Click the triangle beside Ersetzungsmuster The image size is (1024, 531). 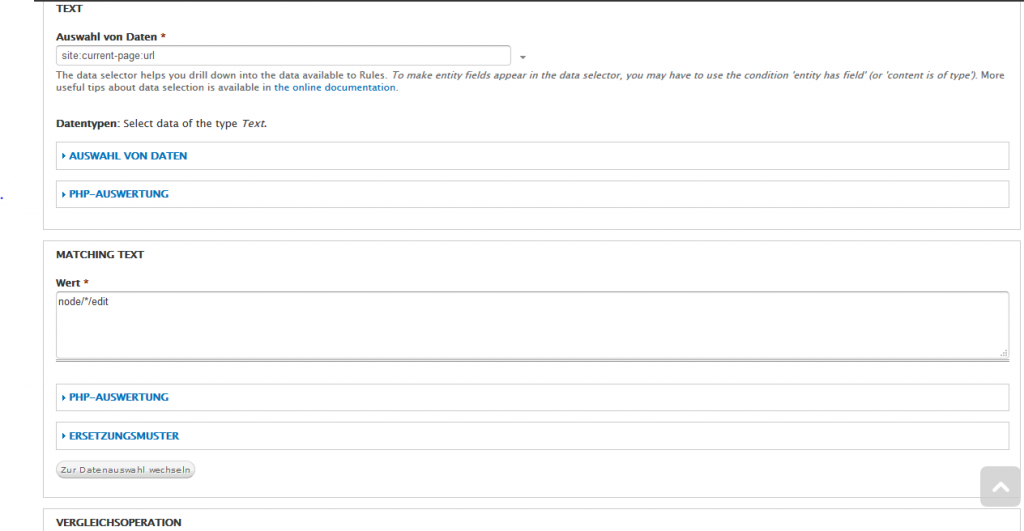[x=64, y=436]
